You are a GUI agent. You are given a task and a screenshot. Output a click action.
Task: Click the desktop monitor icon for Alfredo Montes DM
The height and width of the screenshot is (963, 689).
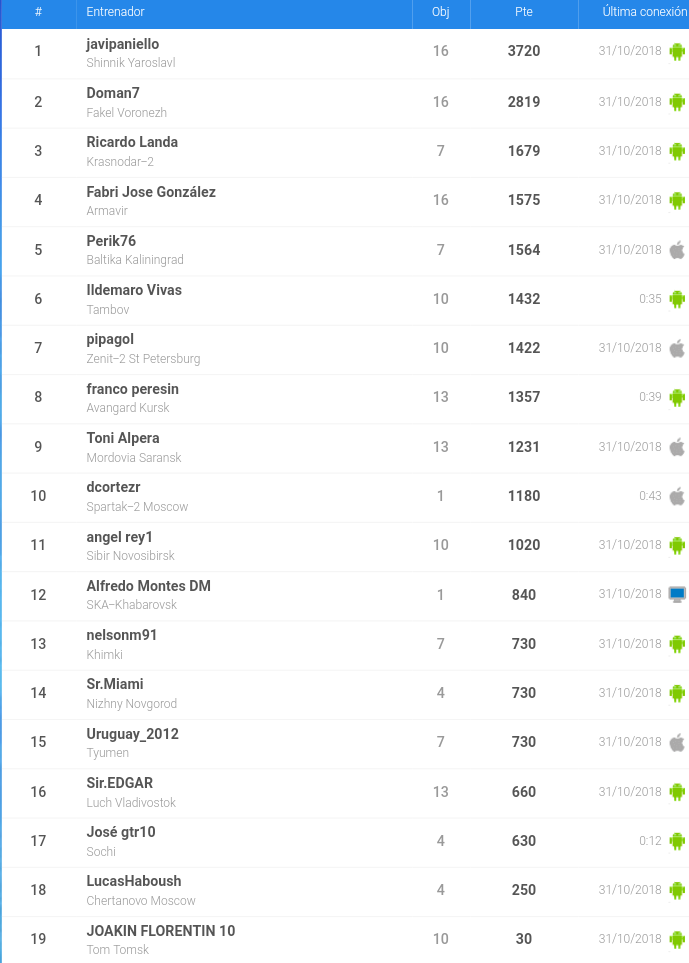[x=677, y=594]
